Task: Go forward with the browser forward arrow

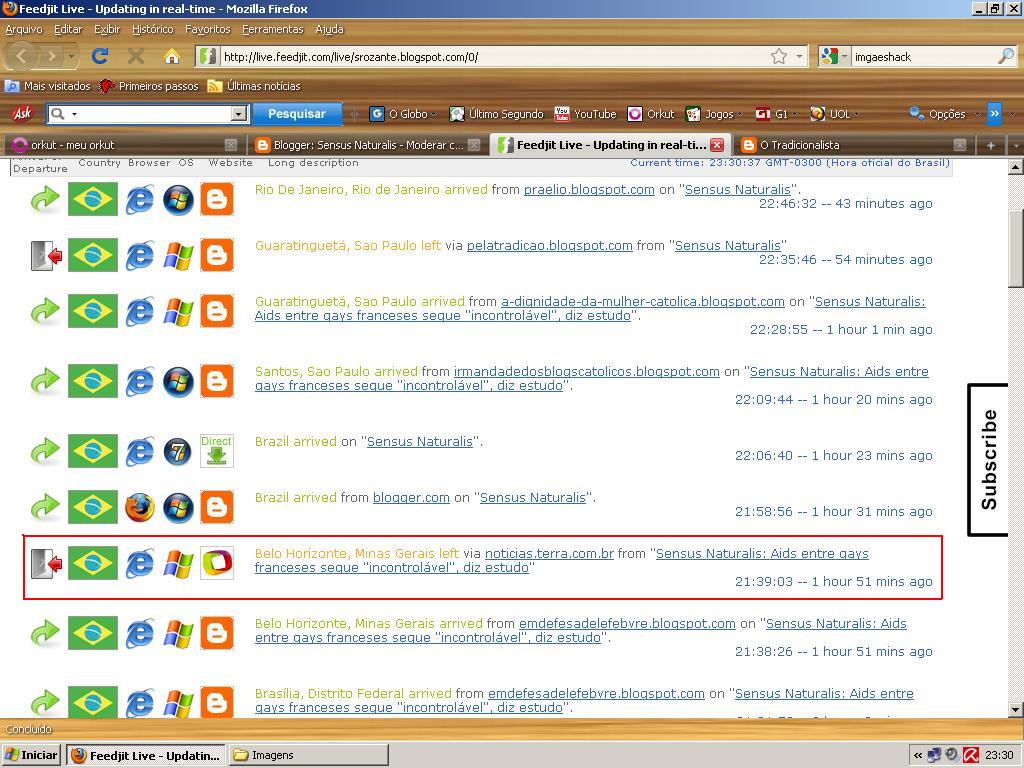Action: pyautogui.click(x=52, y=56)
